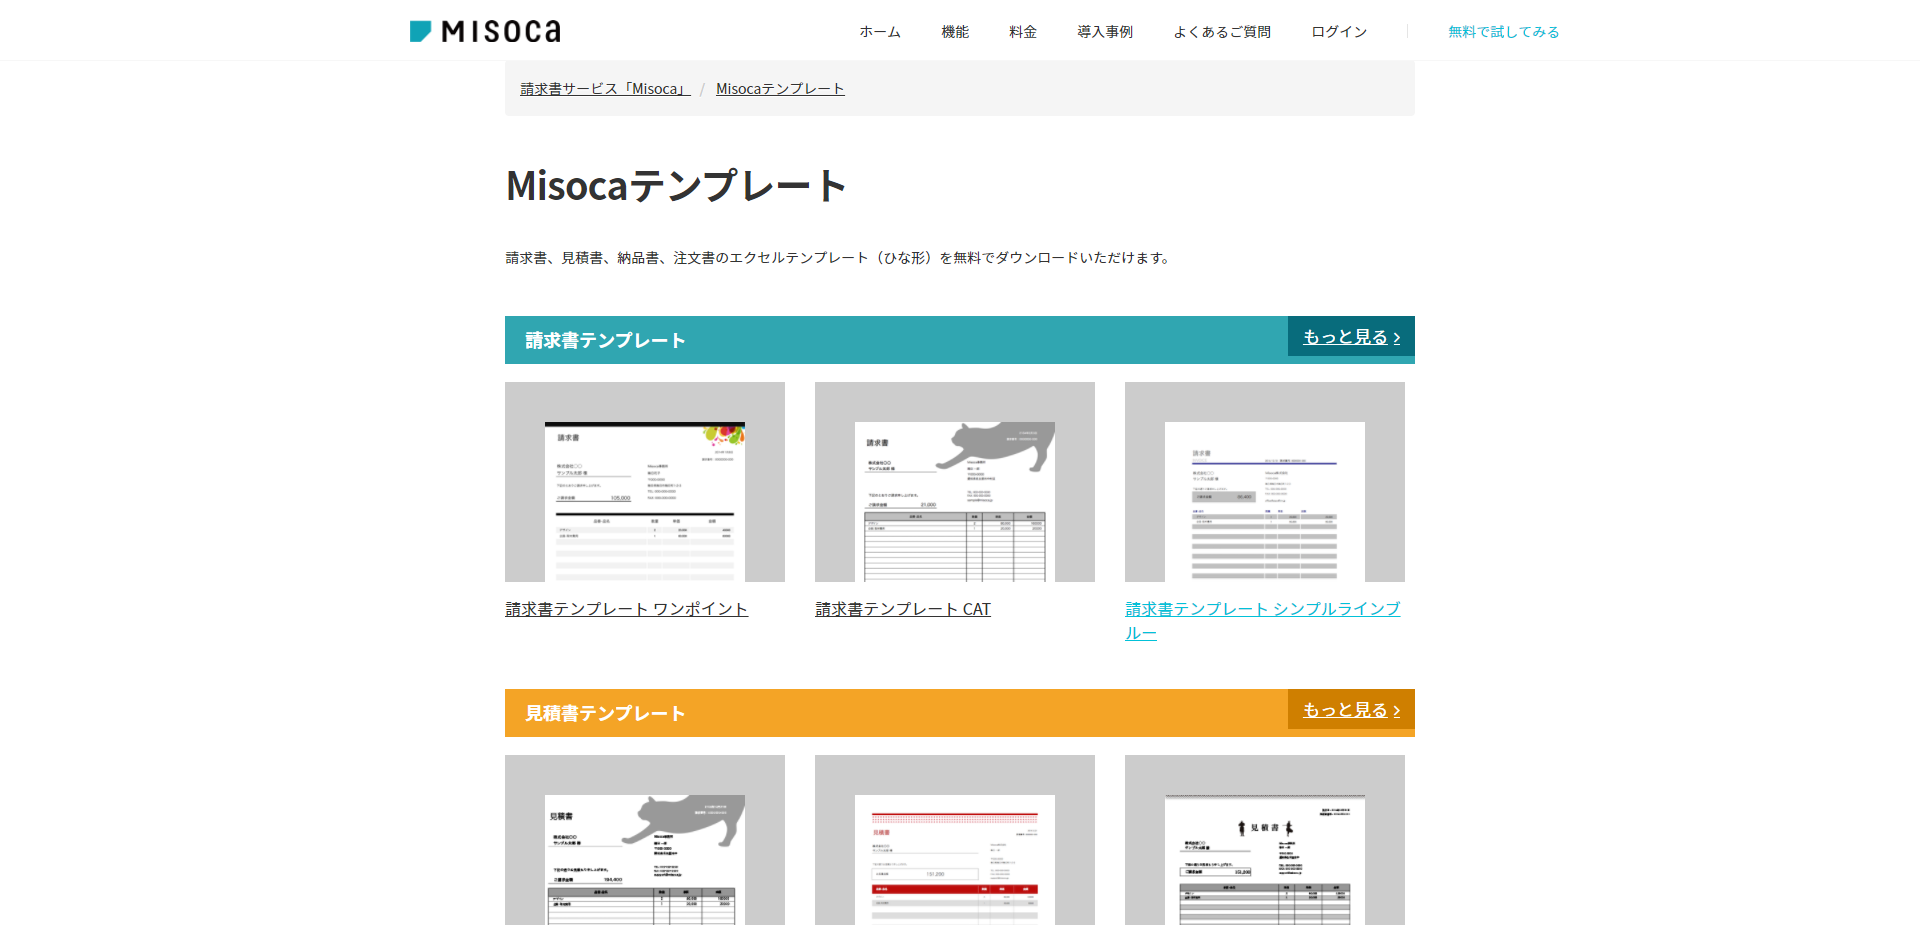This screenshot has height=925, width=1920.
Task: Open 請求書テンプレート CAT link
Action: (x=903, y=608)
